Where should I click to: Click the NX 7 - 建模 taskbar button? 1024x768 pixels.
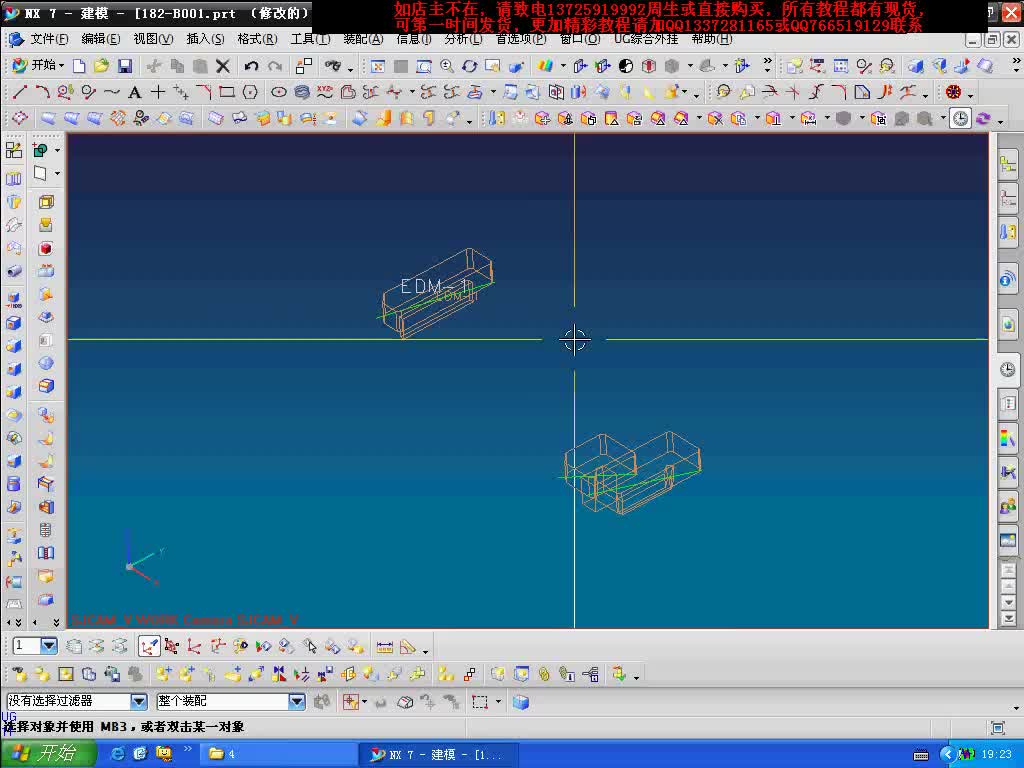[438, 755]
